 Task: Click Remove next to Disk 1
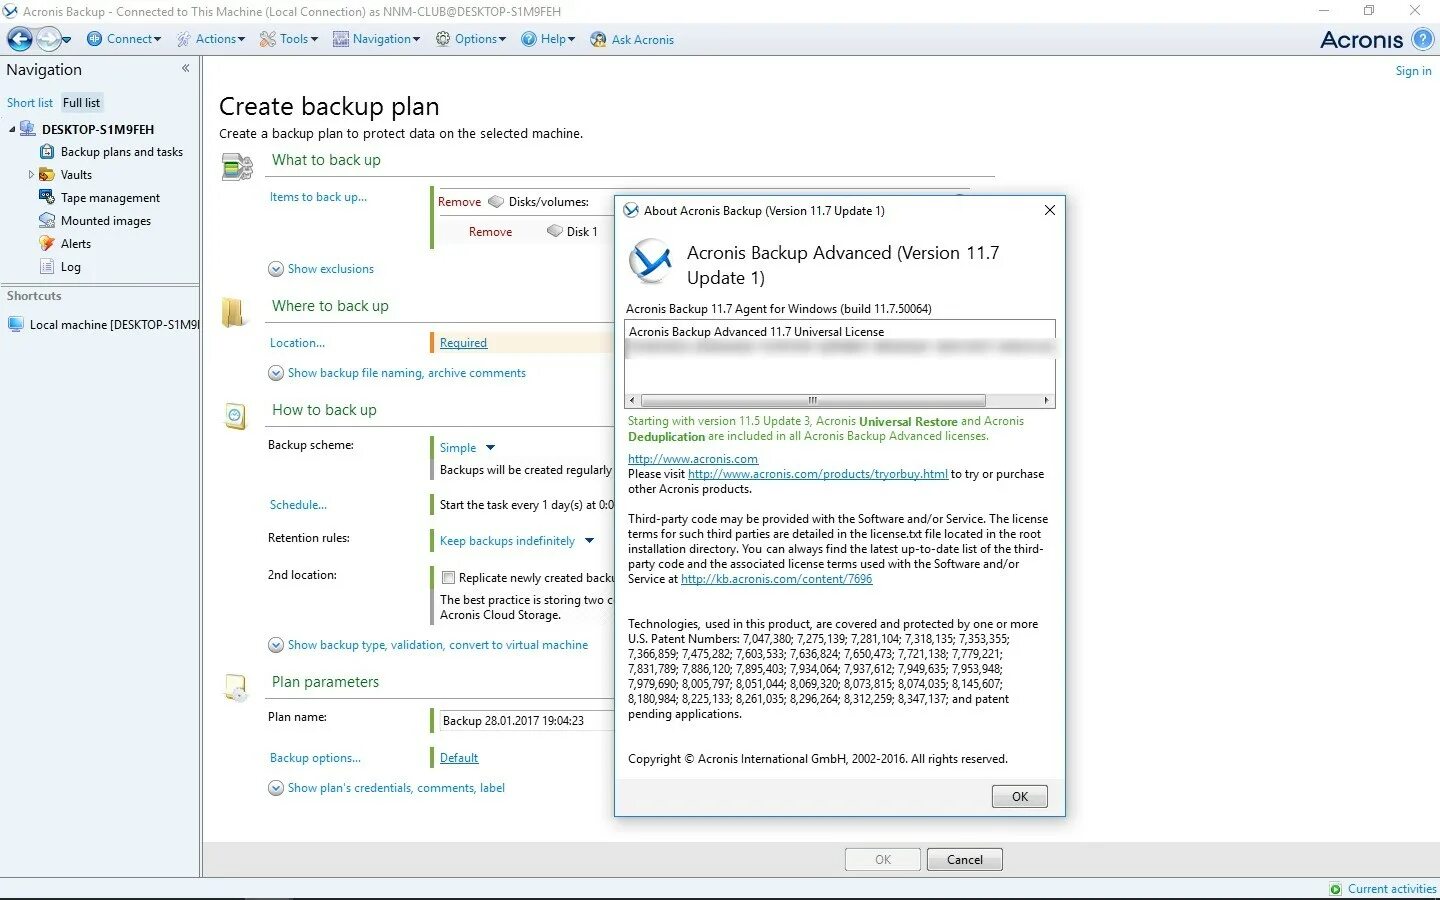click(490, 232)
